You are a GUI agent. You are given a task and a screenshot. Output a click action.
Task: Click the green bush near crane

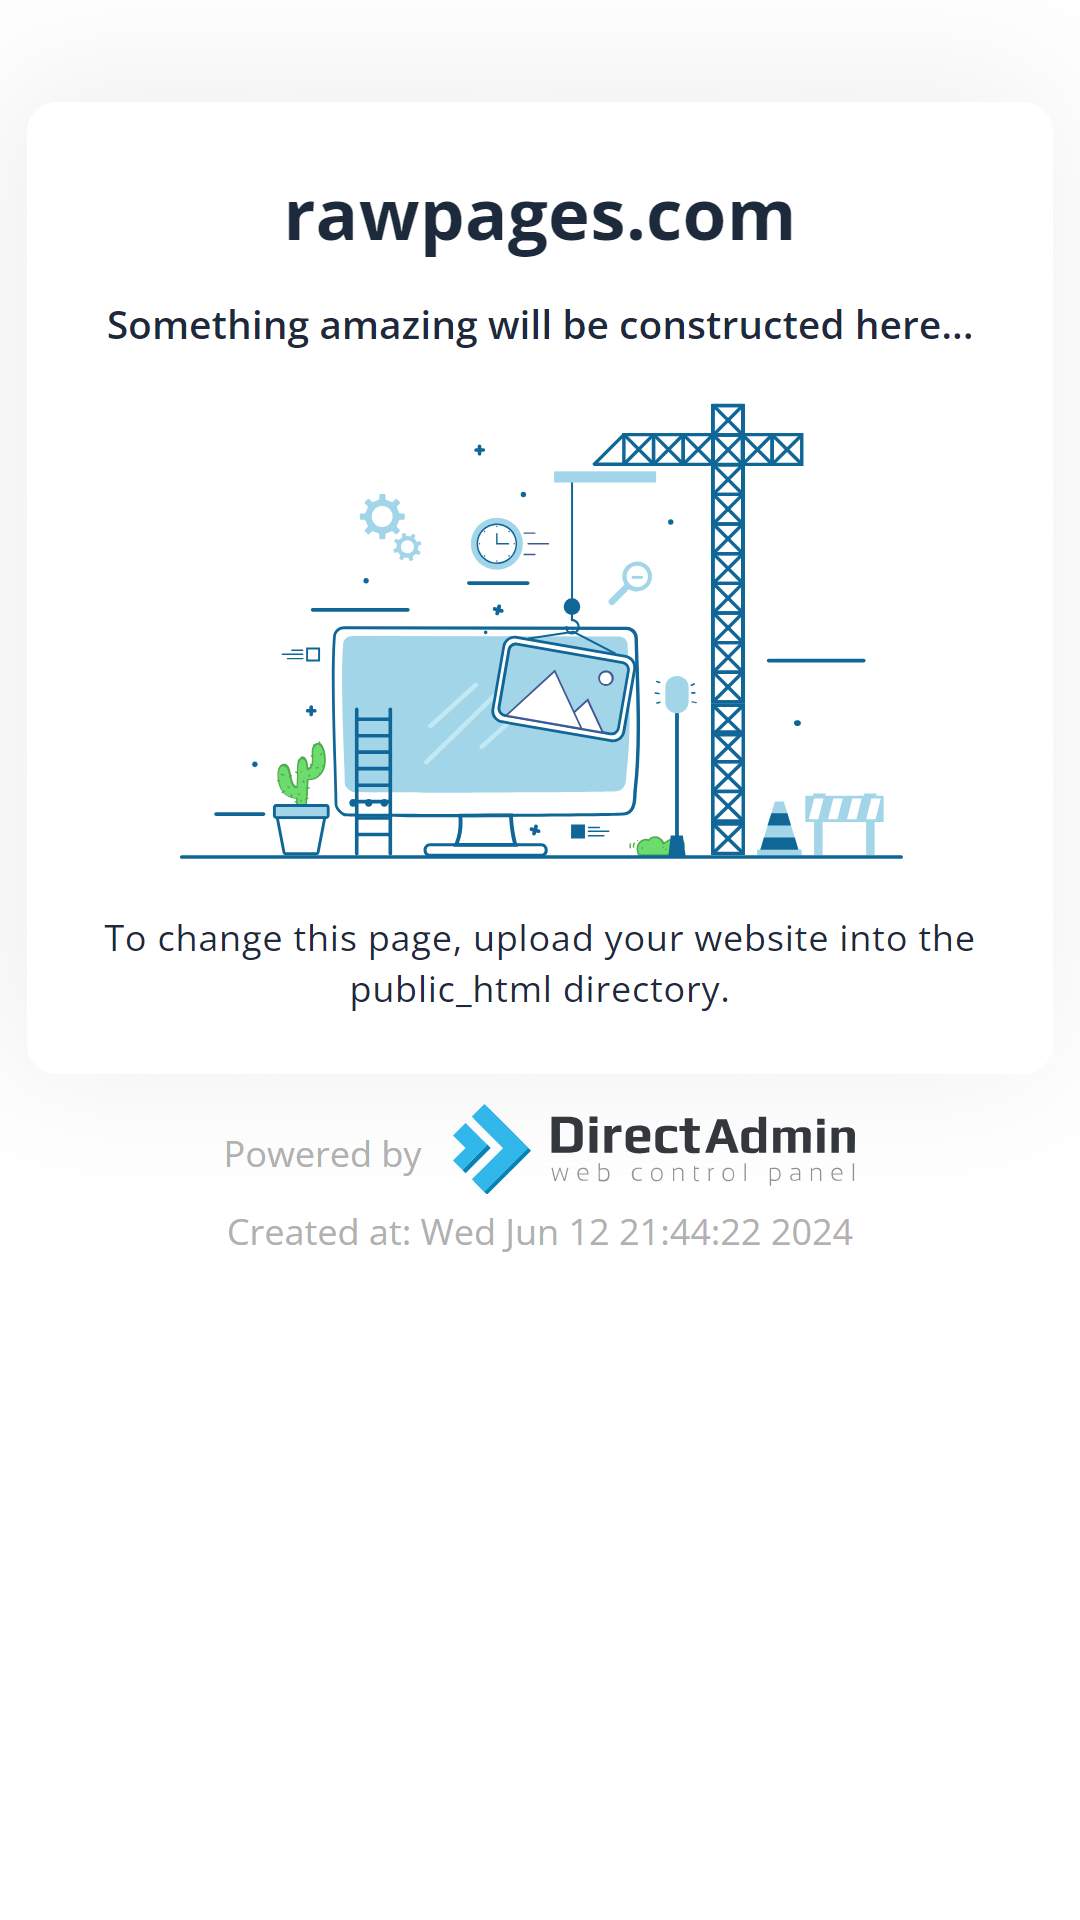point(653,846)
